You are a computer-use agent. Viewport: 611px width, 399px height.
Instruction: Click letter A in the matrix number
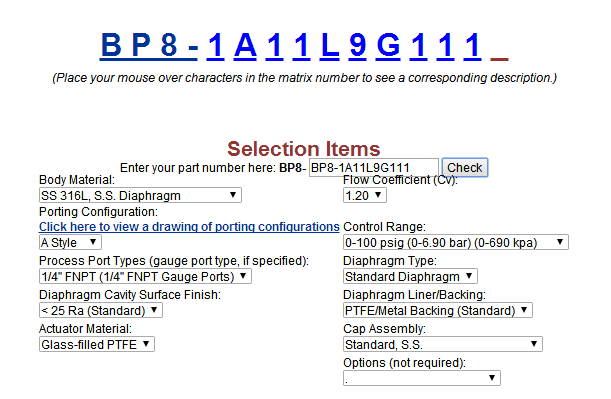click(245, 46)
